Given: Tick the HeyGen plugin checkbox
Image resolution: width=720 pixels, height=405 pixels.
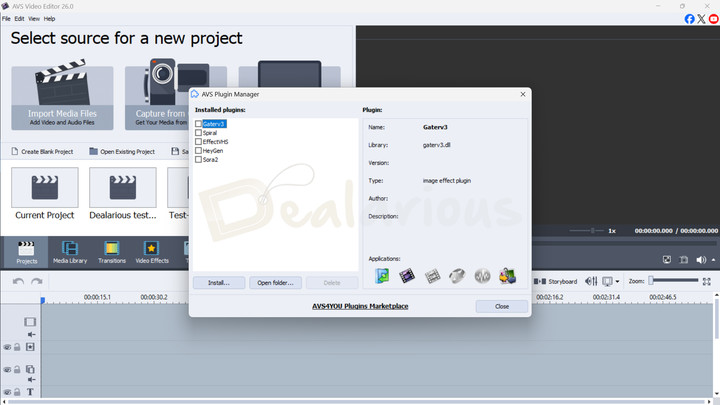Looking at the screenshot, I should tap(198, 151).
